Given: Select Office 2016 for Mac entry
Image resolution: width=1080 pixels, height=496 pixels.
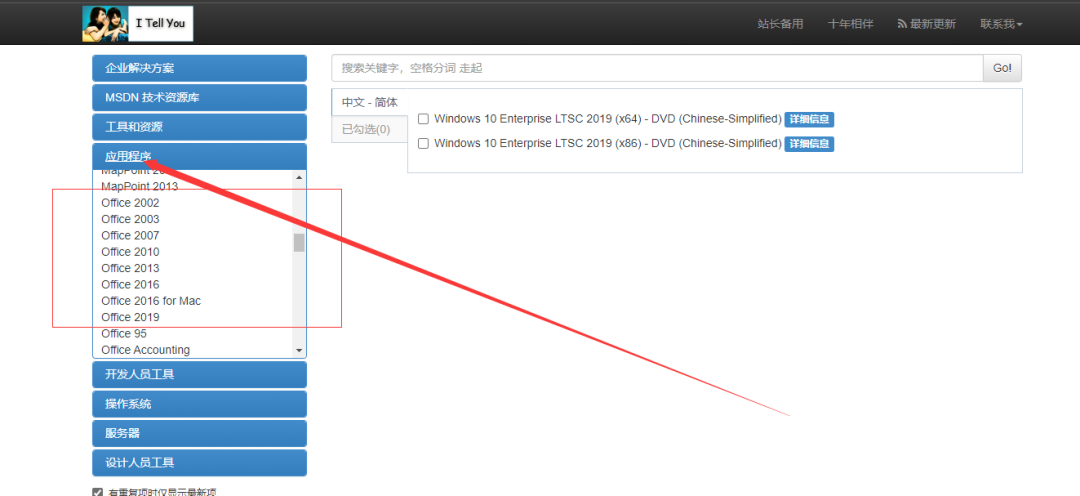Looking at the screenshot, I should tap(151, 301).
